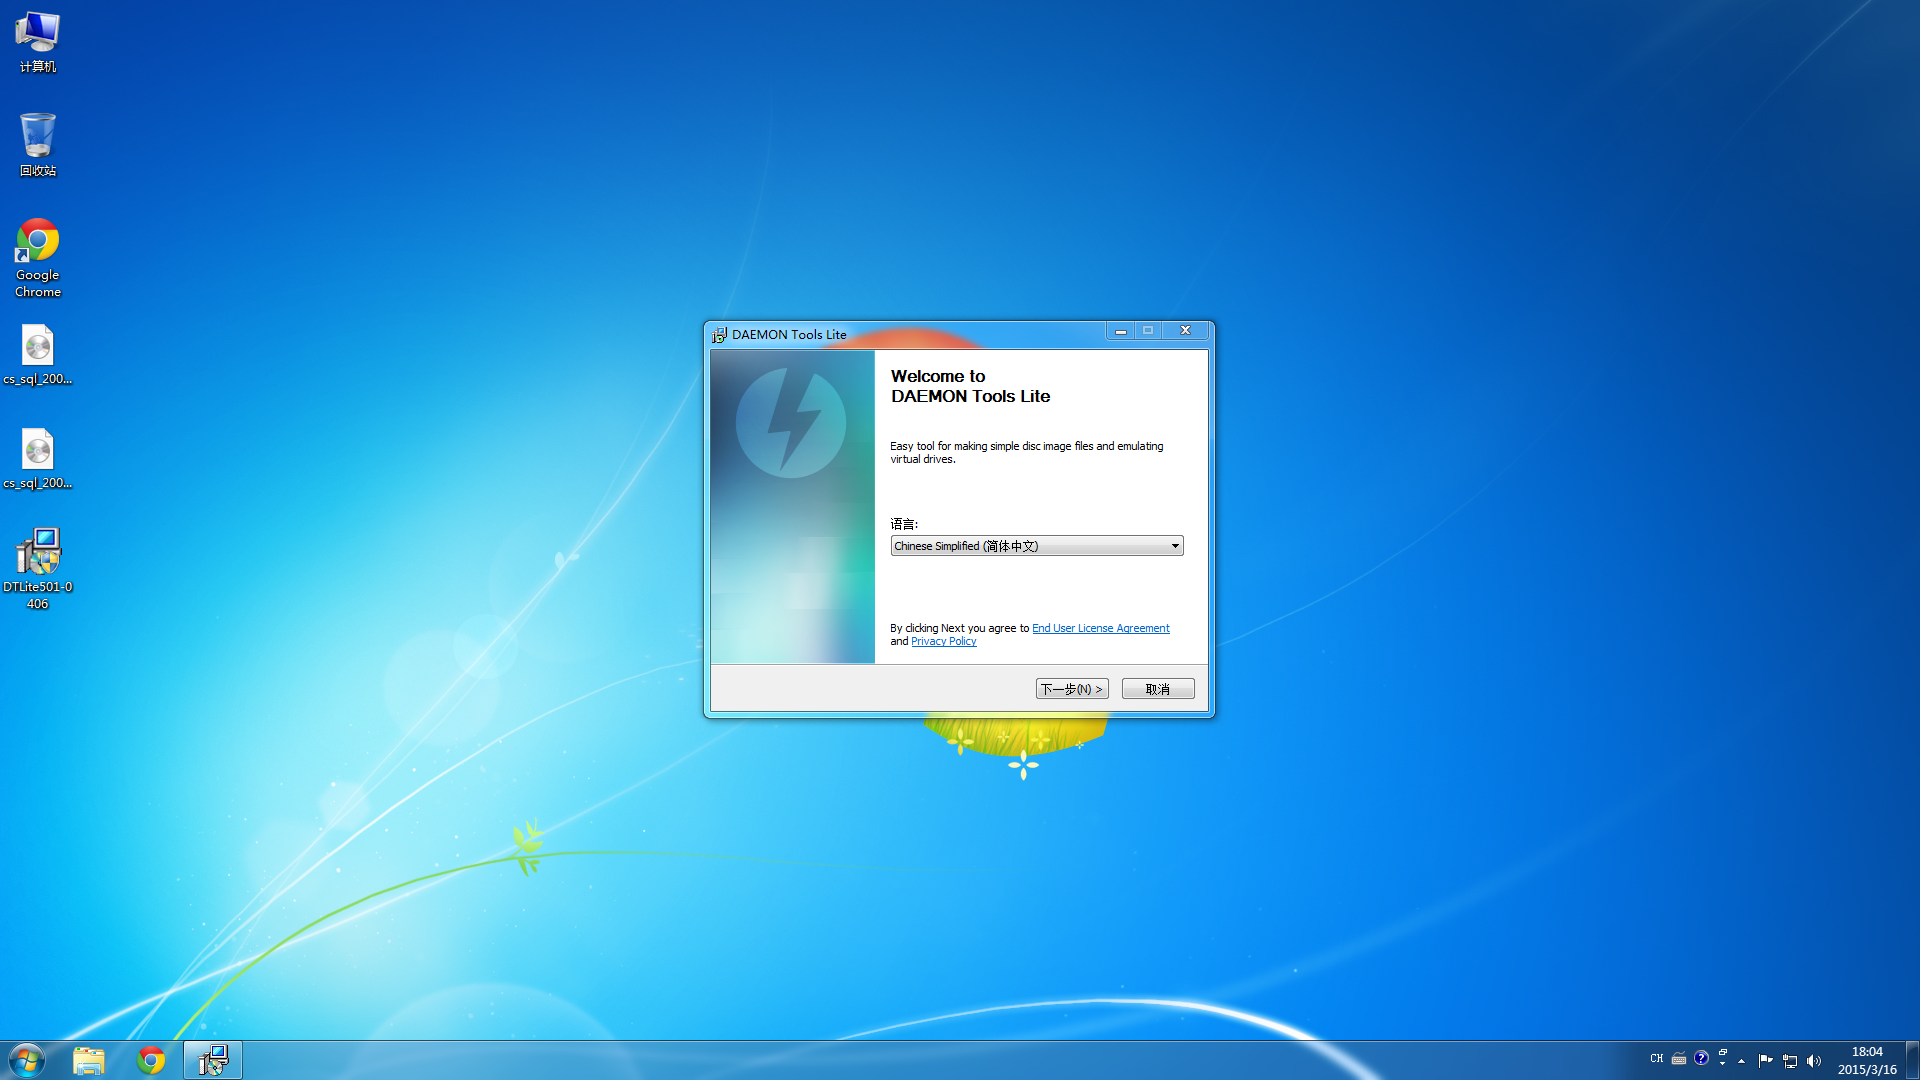Viewport: 1920px width, 1080px height.
Task: Minimize the DAEMON Tools Lite window
Action: click(1120, 331)
